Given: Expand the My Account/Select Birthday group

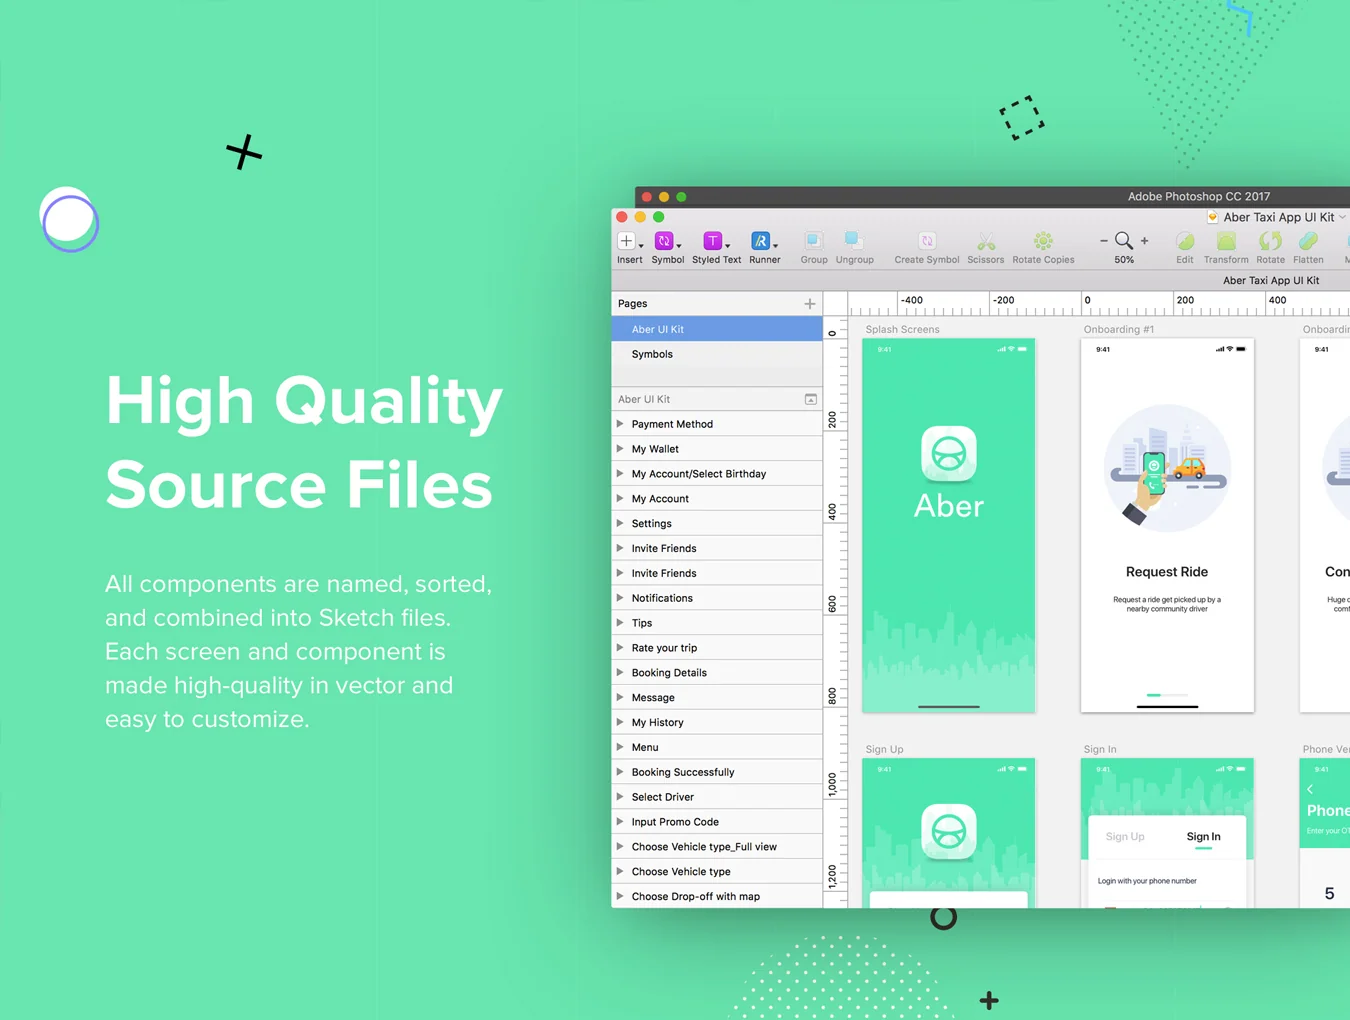Looking at the screenshot, I should pyautogui.click(x=620, y=474).
